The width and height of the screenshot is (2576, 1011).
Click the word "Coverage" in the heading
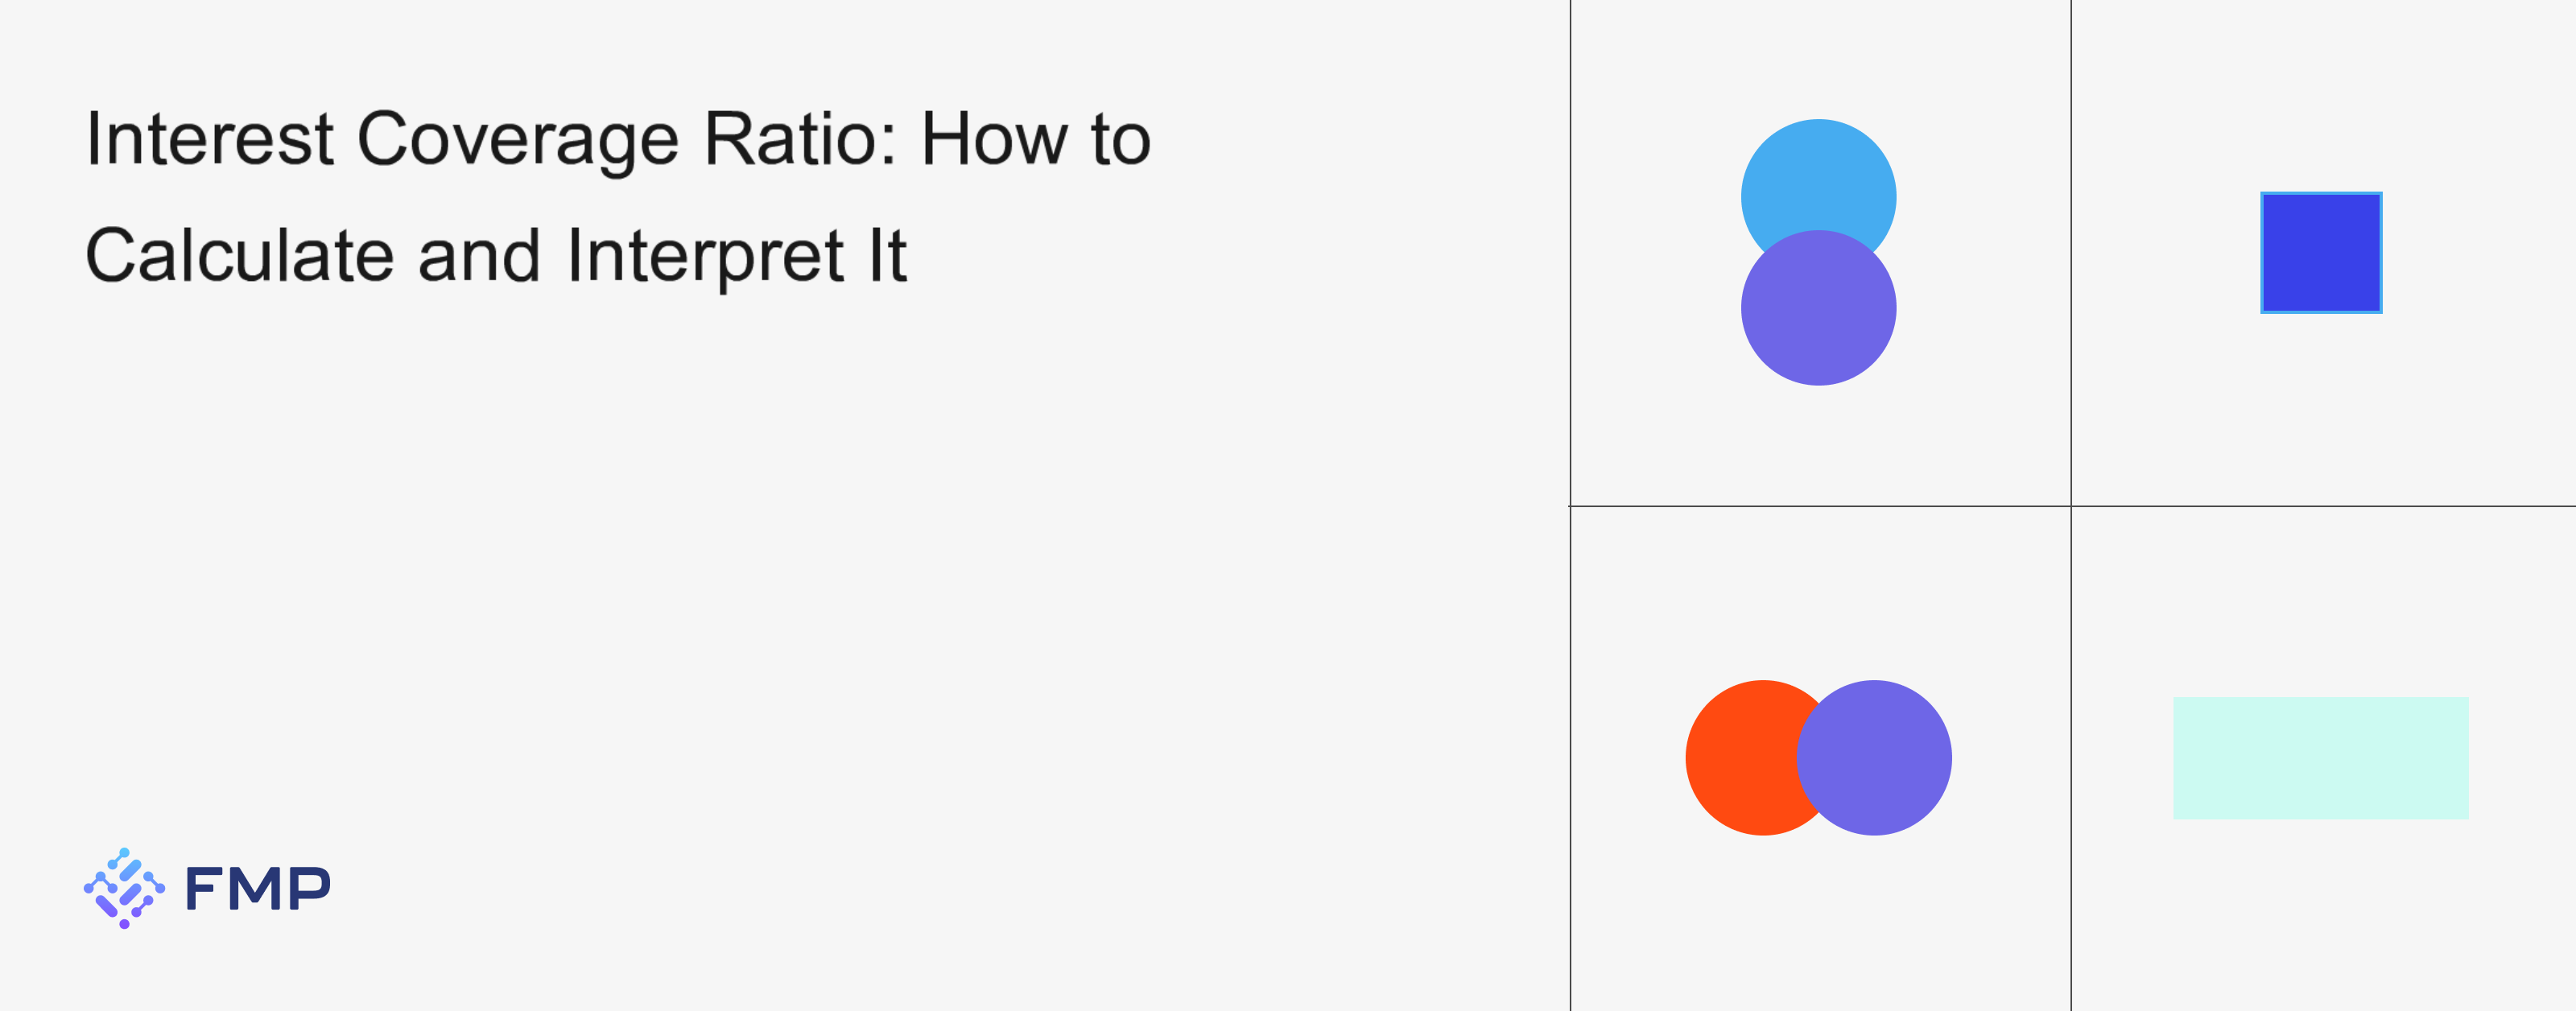coord(518,139)
